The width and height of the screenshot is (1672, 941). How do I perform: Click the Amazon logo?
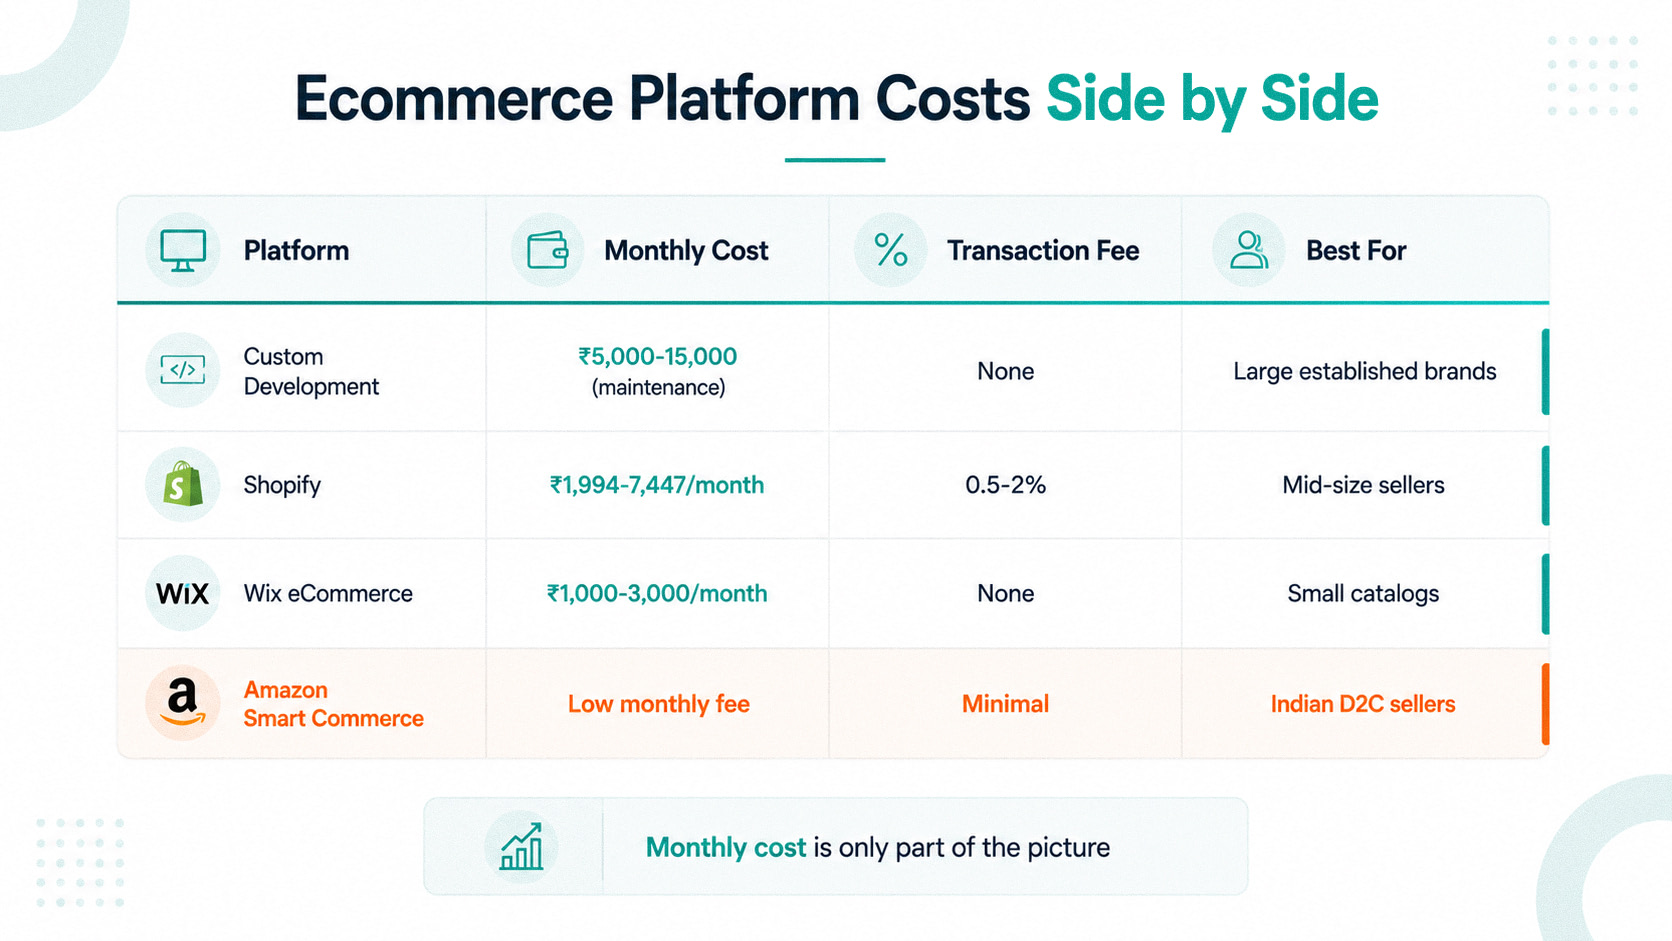(x=183, y=703)
